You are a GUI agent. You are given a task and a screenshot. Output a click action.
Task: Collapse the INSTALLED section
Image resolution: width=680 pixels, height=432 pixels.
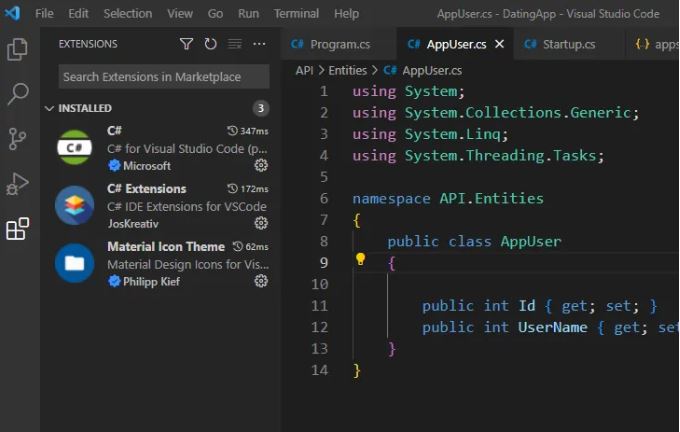[x=49, y=108]
